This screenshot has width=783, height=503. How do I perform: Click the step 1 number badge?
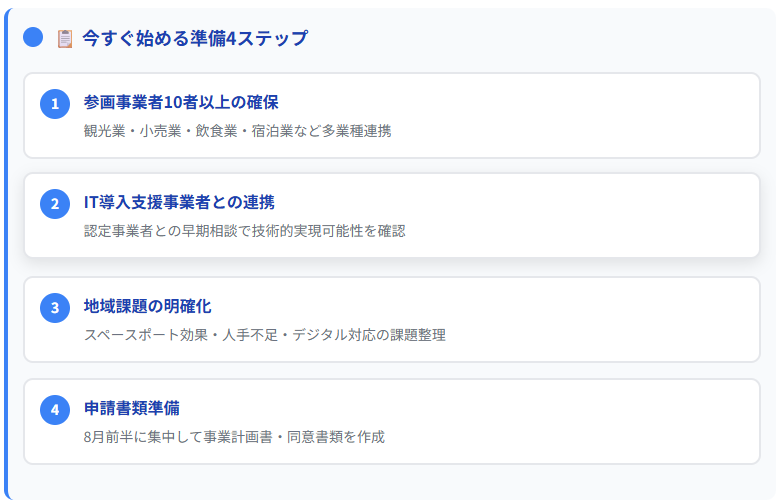[55, 104]
